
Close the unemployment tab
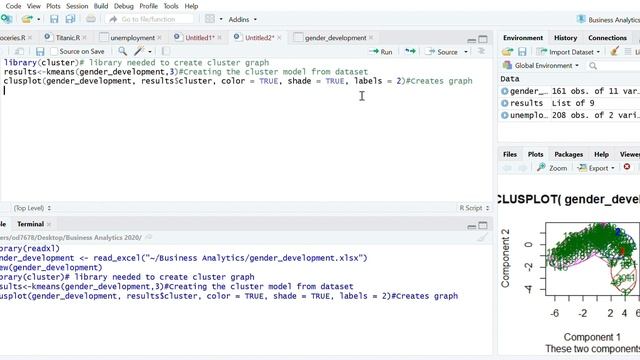[160, 38]
